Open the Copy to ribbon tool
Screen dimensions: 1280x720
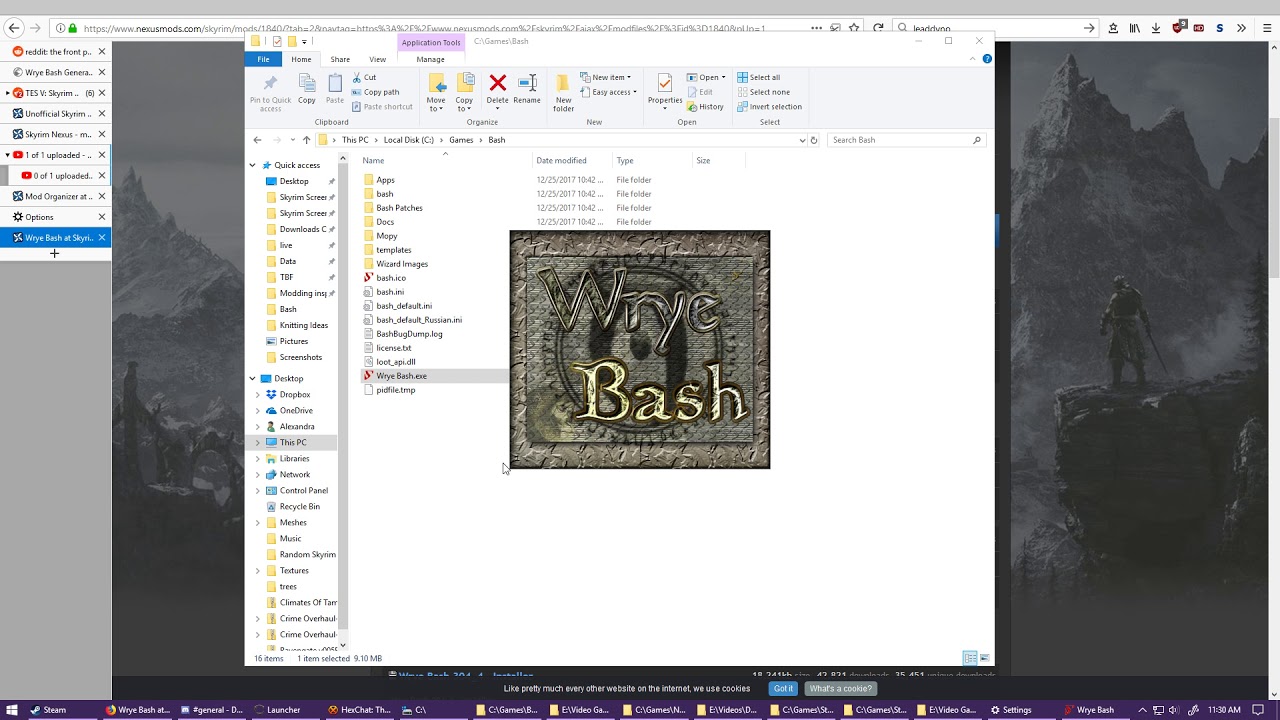(464, 92)
